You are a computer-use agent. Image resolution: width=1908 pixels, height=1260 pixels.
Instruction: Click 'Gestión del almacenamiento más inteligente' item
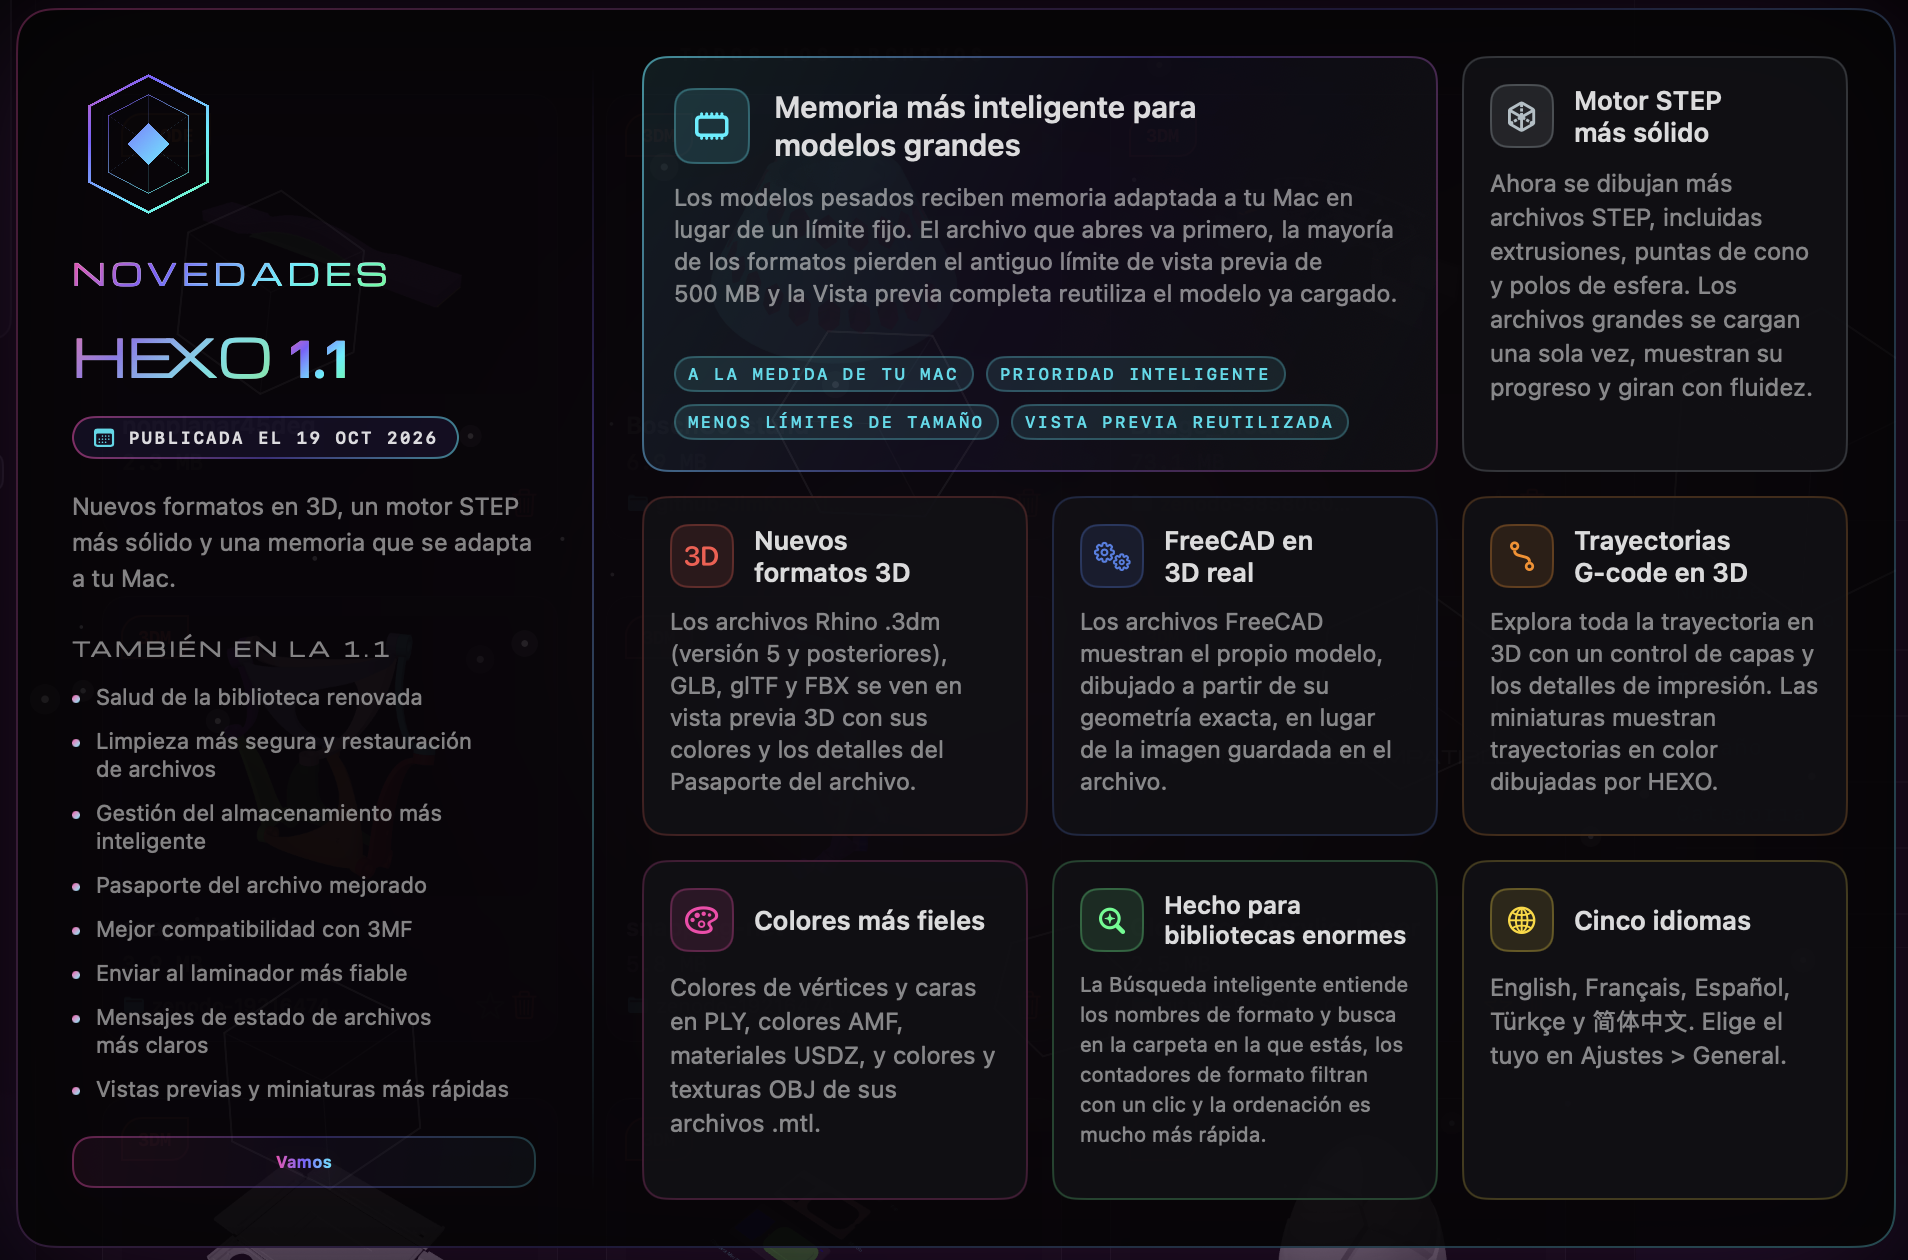[x=269, y=827]
